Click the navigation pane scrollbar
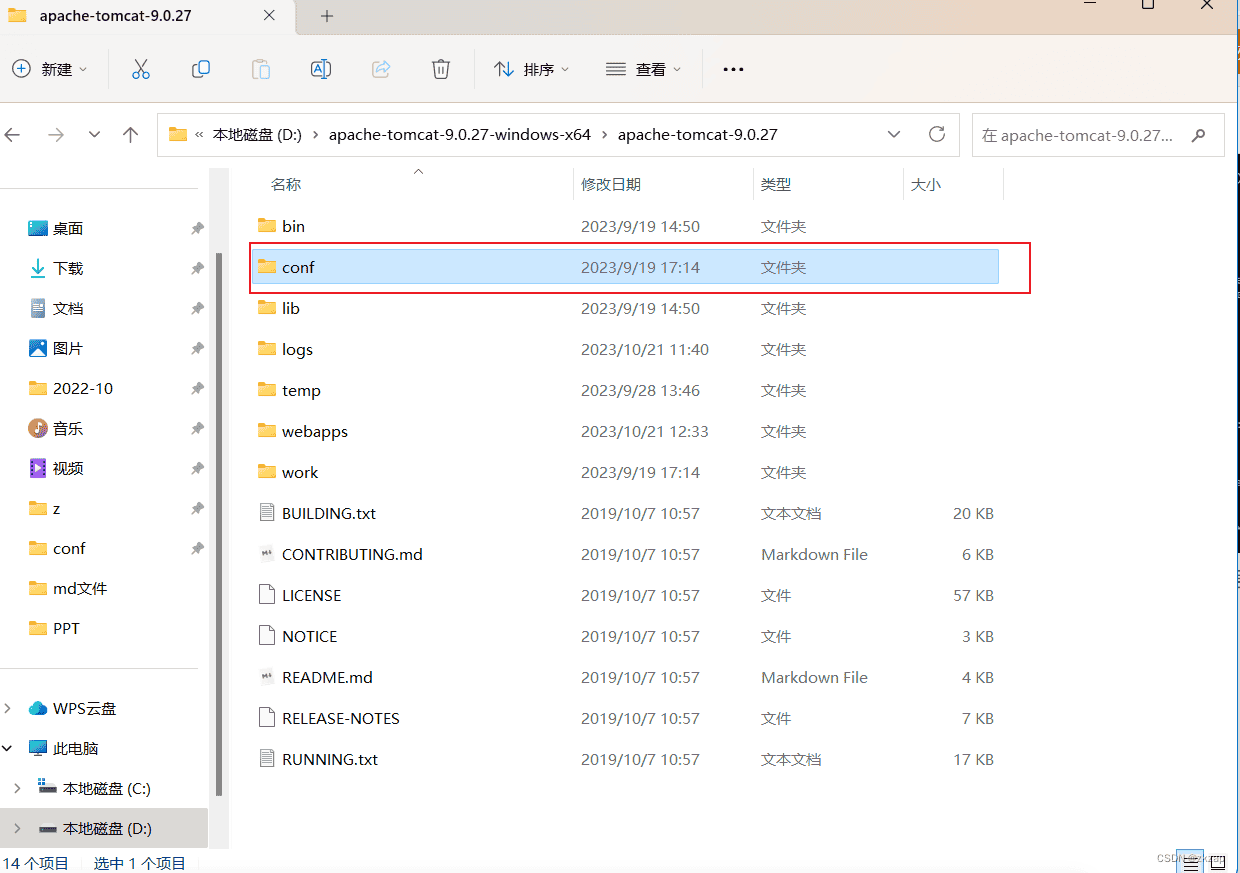 219,524
